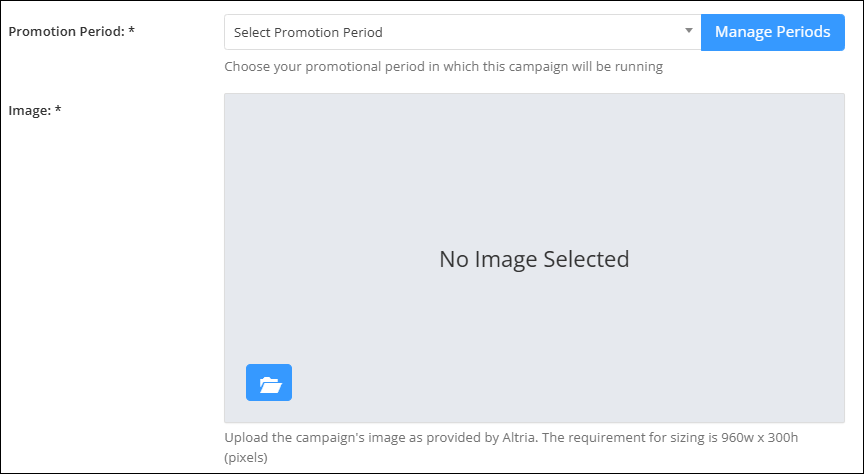The width and height of the screenshot is (864, 474).
Task: Click the folder-open browse image icon
Action: pyautogui.click(x=269, y=383)
